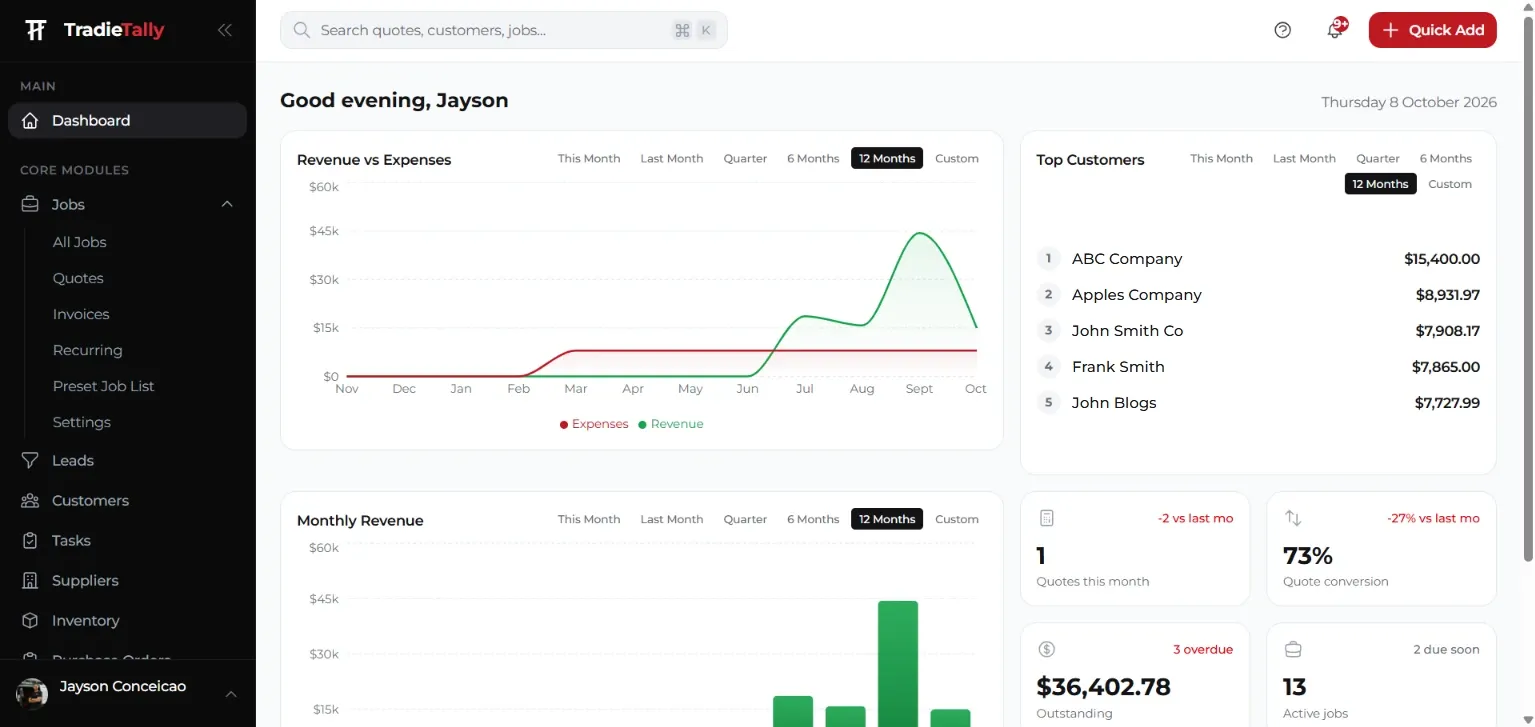Image resolution: width=1535 pixels, height=727 pixels.
Task: Open Custom range in Top Customers
Action: pos(1450,184)
